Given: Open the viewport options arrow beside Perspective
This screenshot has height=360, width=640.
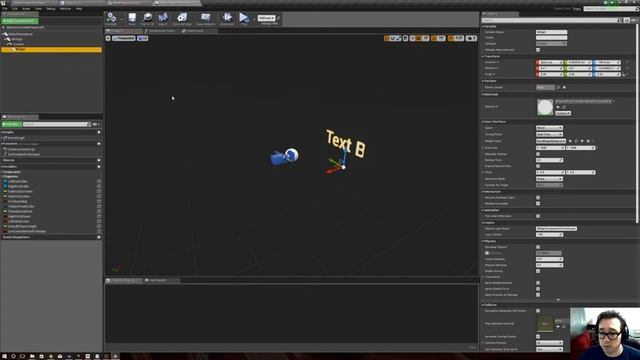Looking at the screenshot, I should (108, 38).
